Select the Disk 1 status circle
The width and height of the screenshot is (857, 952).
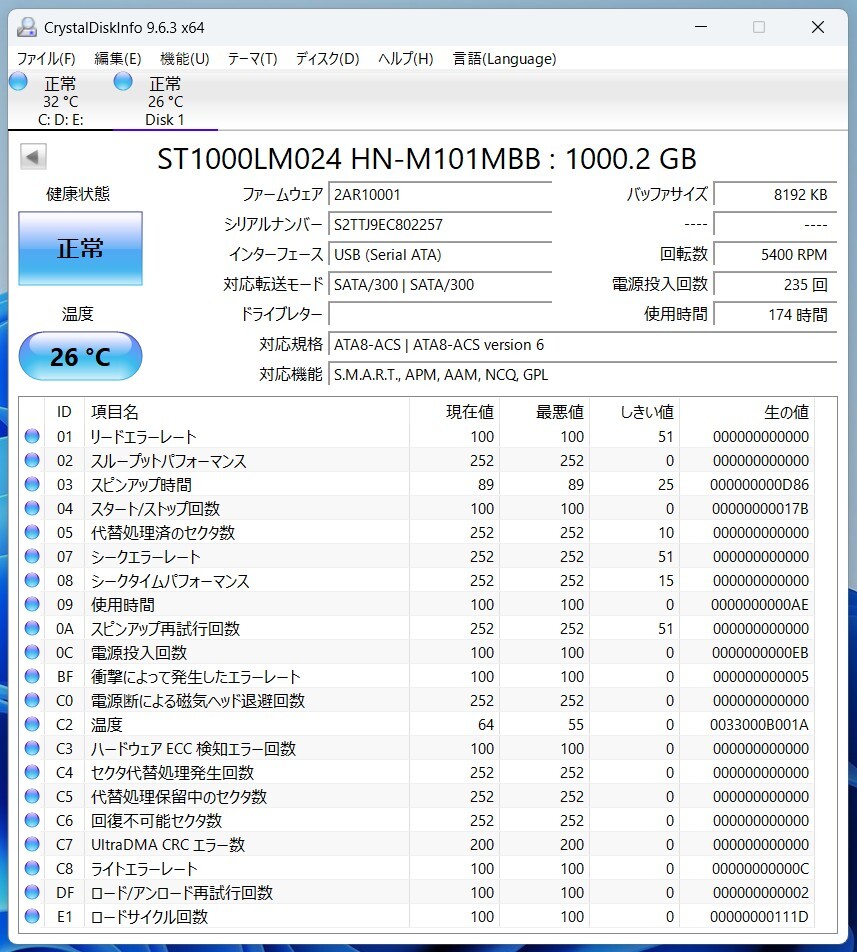(123, 81)
